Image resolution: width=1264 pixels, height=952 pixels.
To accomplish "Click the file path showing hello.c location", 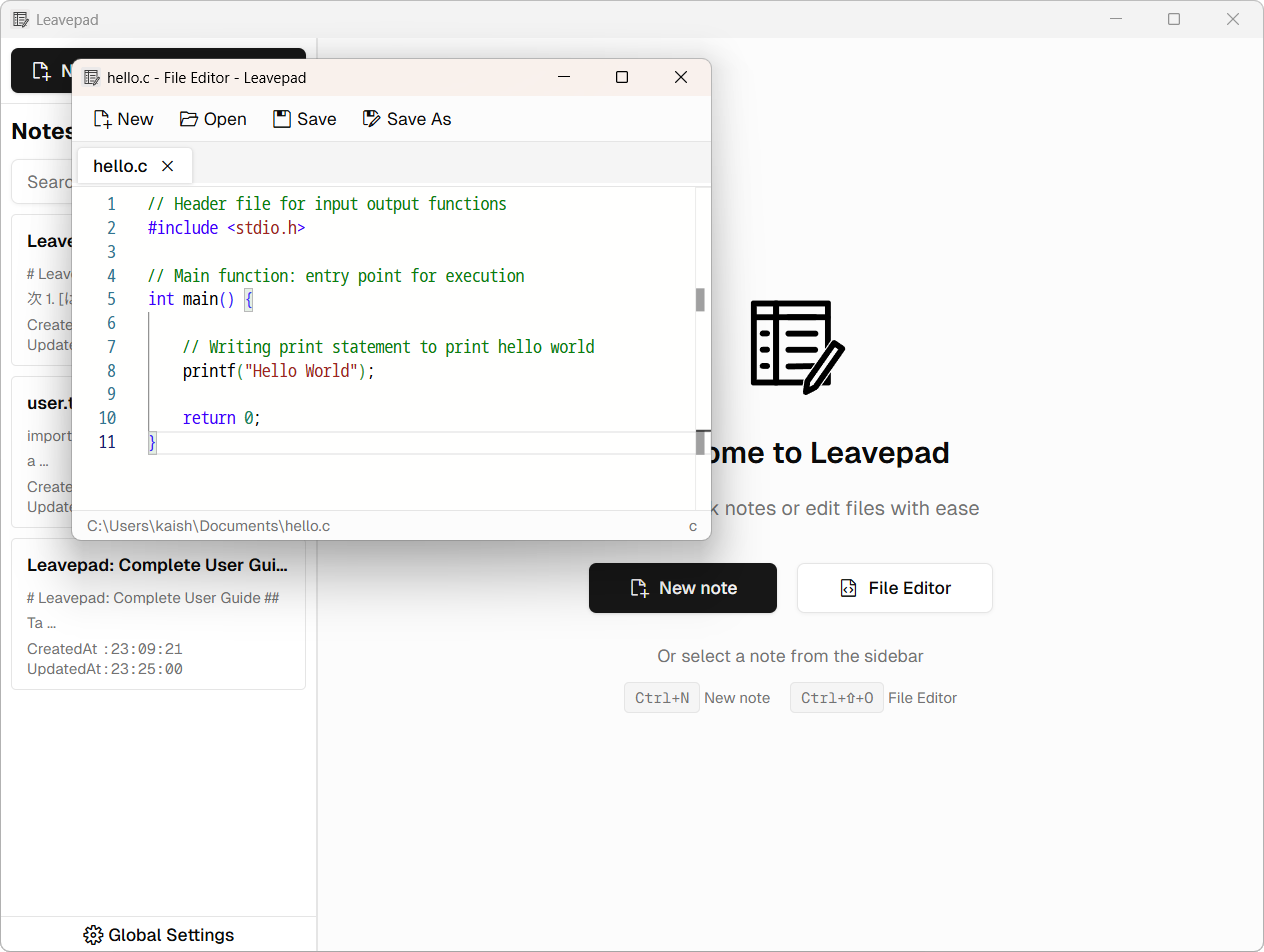I will coord(208,526).
